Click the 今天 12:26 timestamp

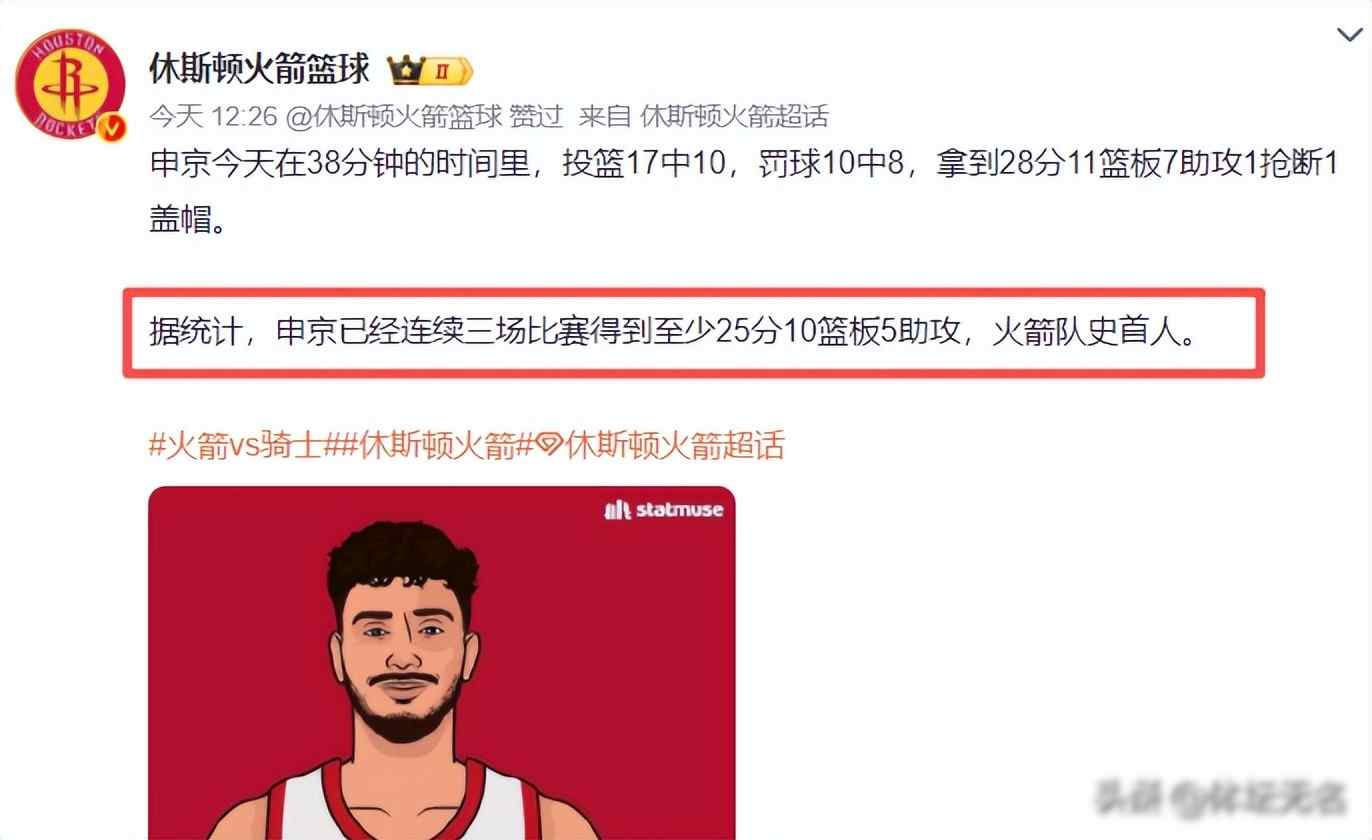tap(213, 117)
